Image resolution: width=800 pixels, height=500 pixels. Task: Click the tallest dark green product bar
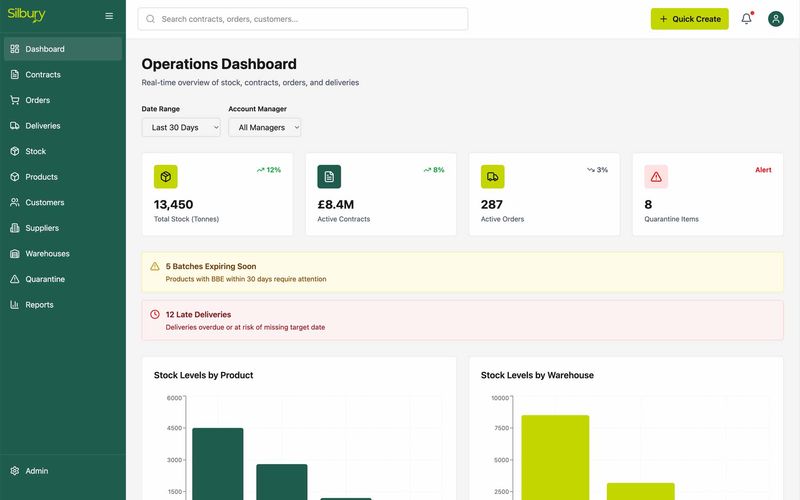point(218,464)
